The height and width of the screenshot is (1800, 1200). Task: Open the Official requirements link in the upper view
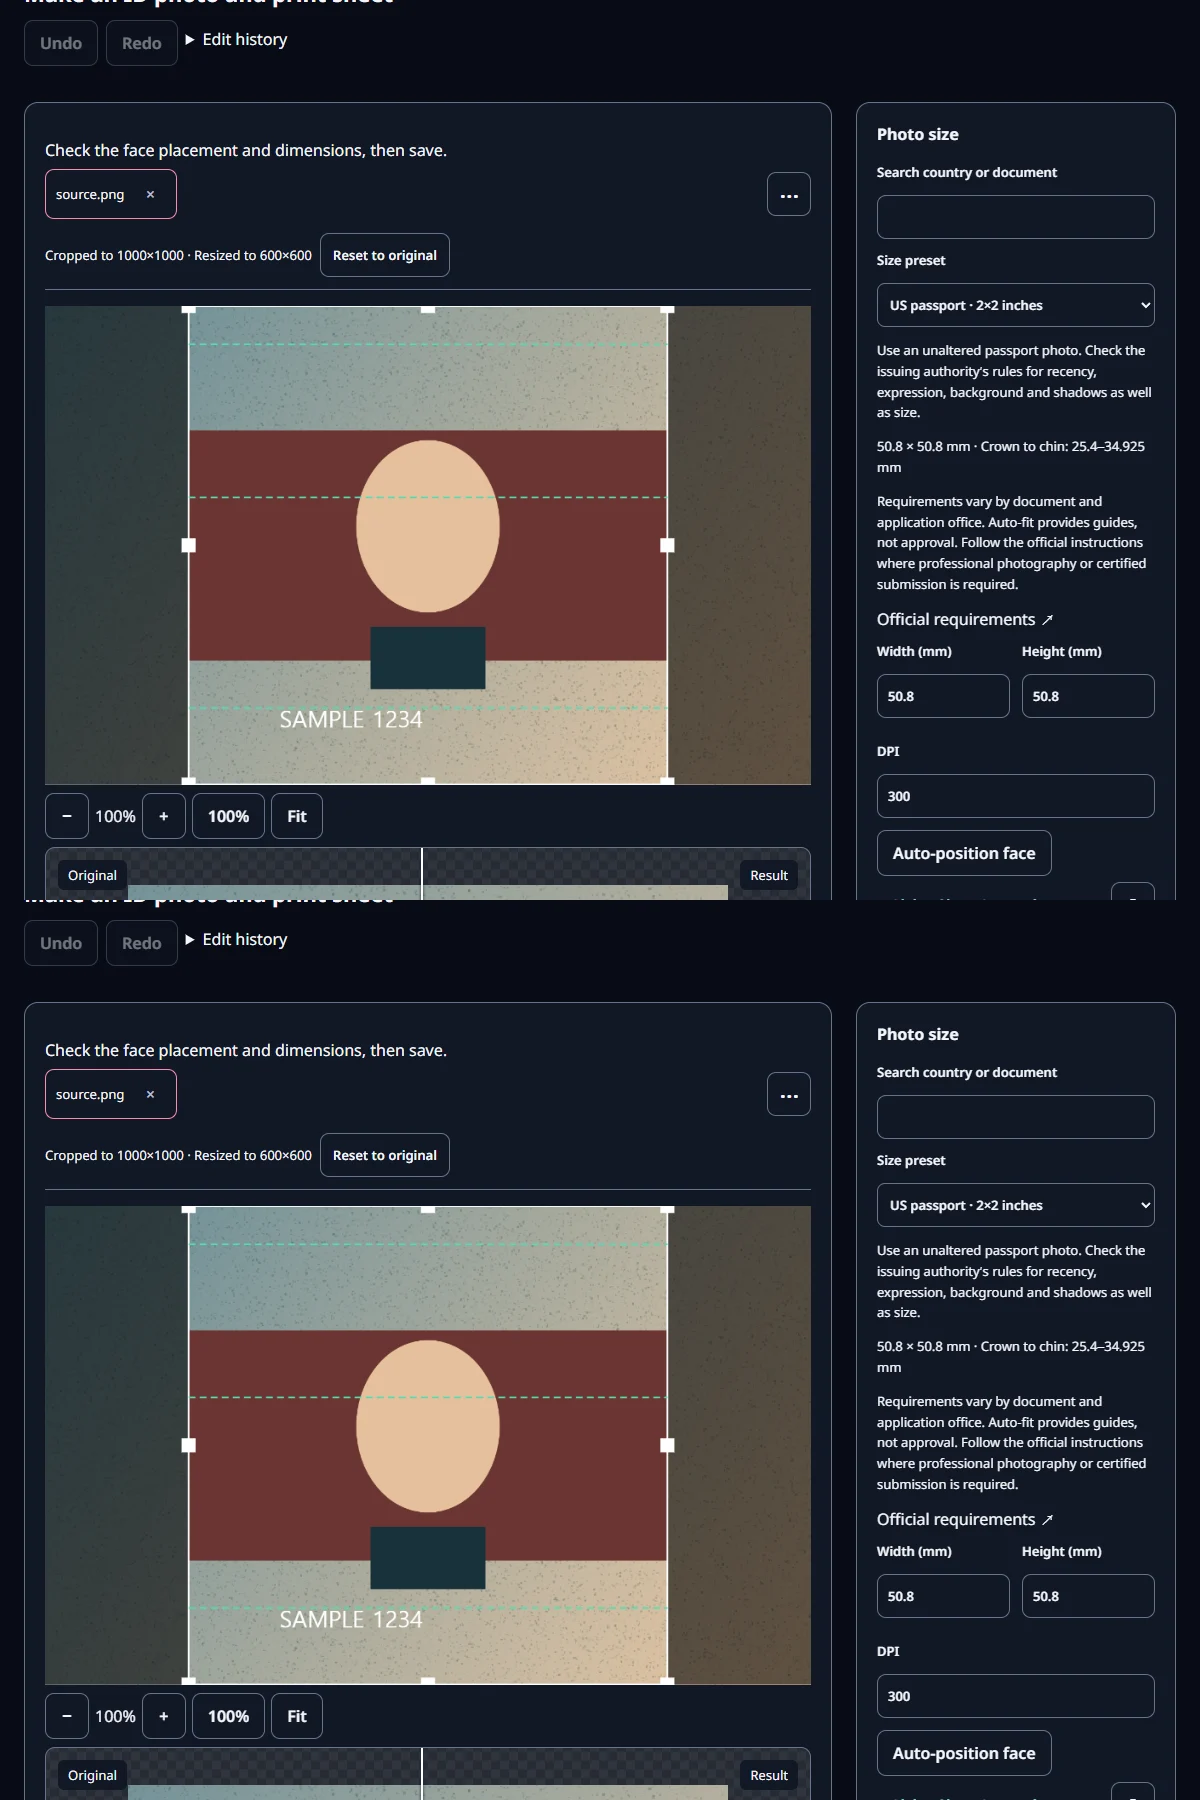pos(965,619)
